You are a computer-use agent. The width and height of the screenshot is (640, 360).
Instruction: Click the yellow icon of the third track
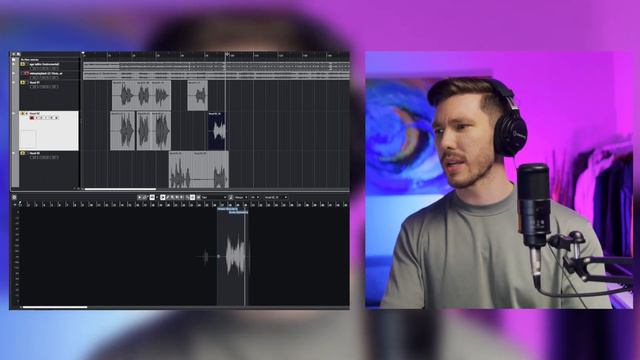coord(23,82)
